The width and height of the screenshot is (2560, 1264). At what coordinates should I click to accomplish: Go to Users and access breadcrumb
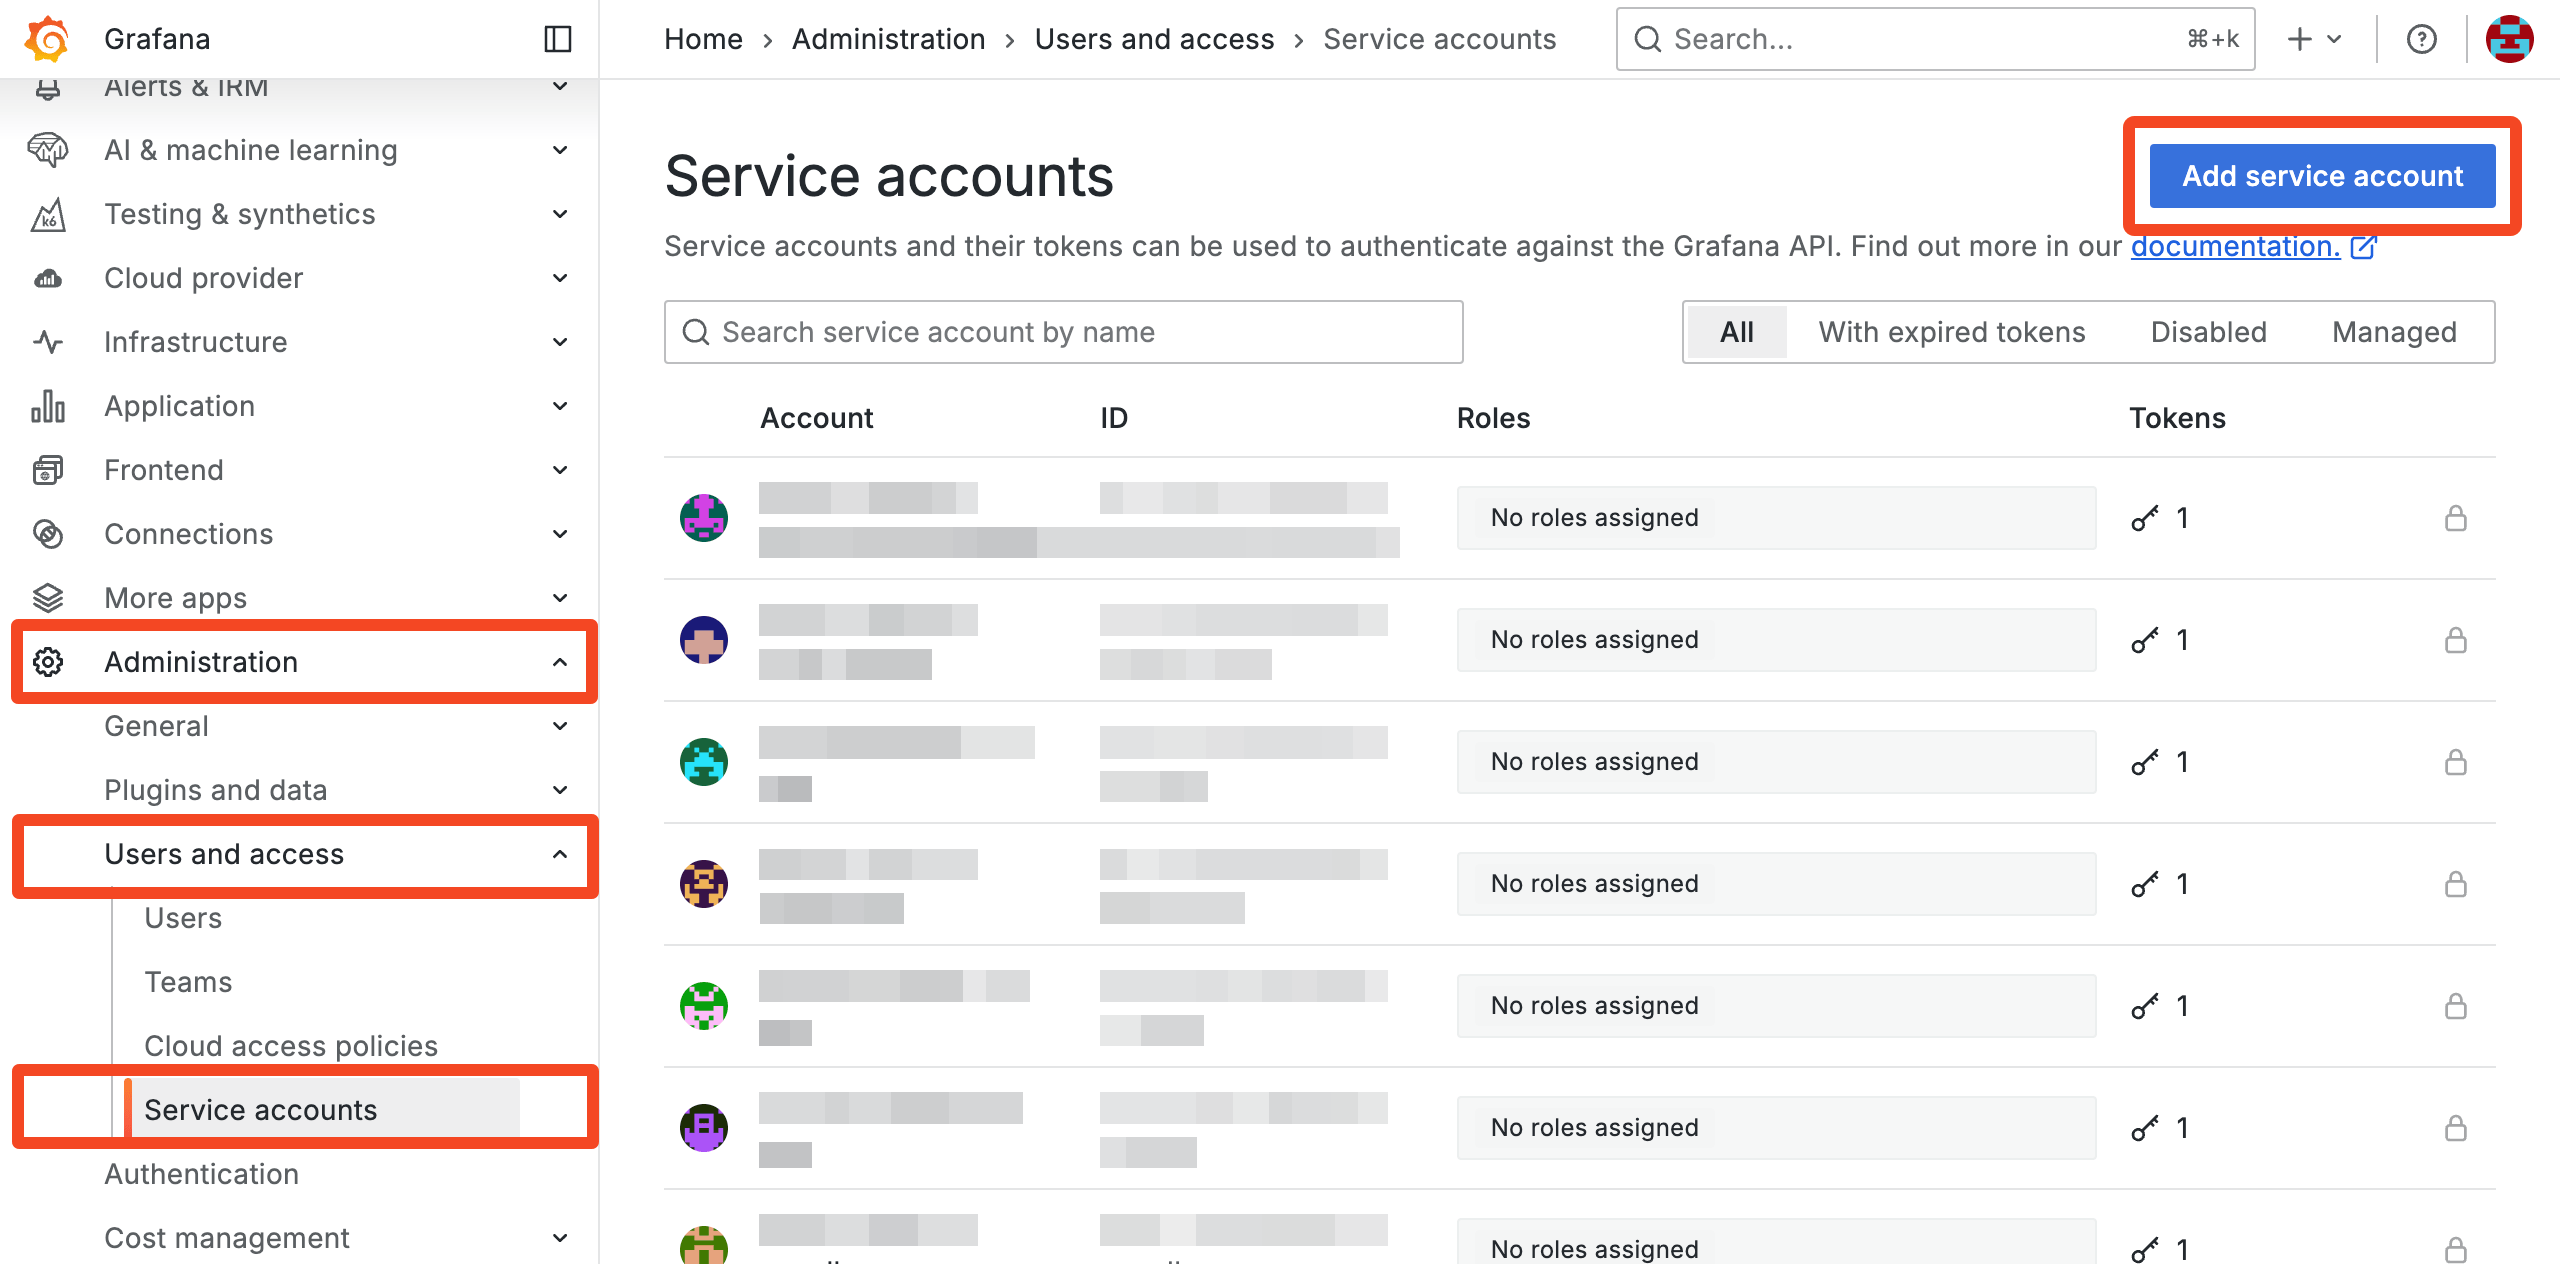point(1154,39)
